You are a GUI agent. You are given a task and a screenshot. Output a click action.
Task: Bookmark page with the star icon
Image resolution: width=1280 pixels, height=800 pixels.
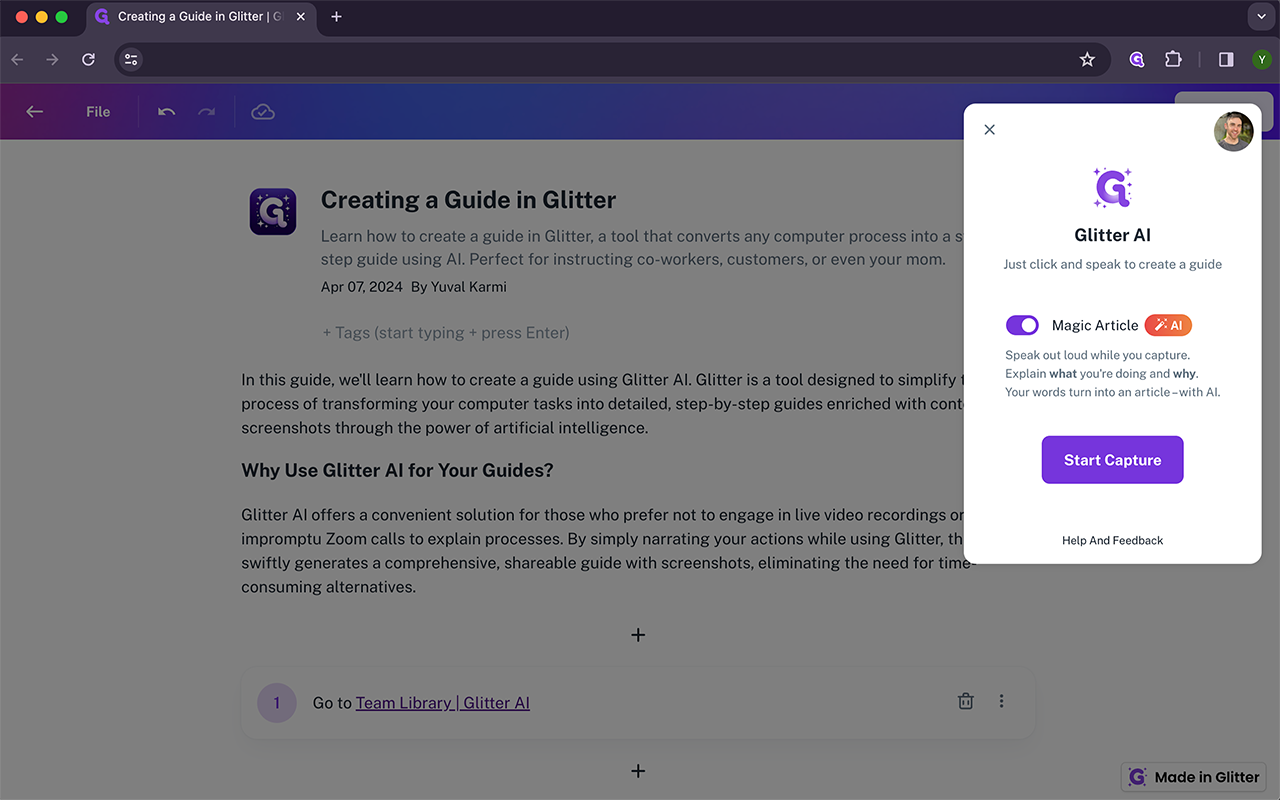click(1087, 60)
